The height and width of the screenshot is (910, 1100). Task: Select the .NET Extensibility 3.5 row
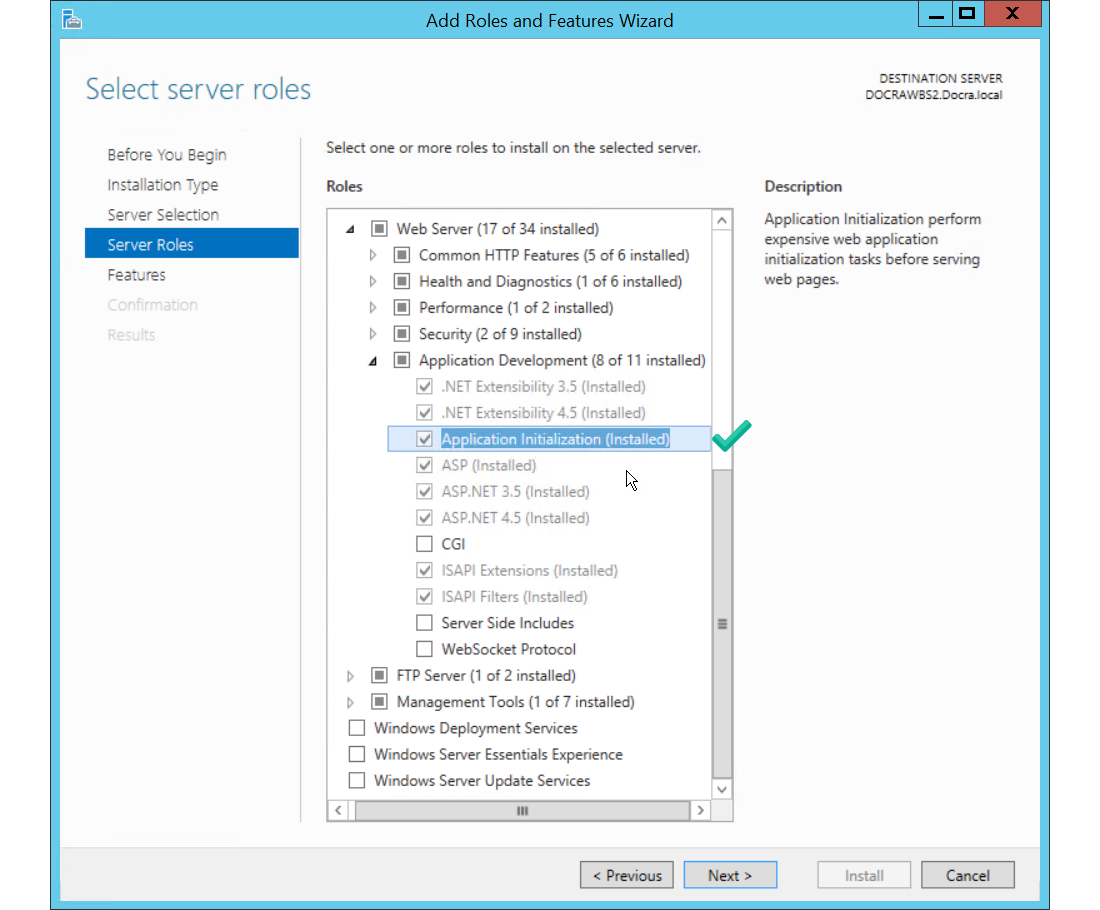(544, 387)
